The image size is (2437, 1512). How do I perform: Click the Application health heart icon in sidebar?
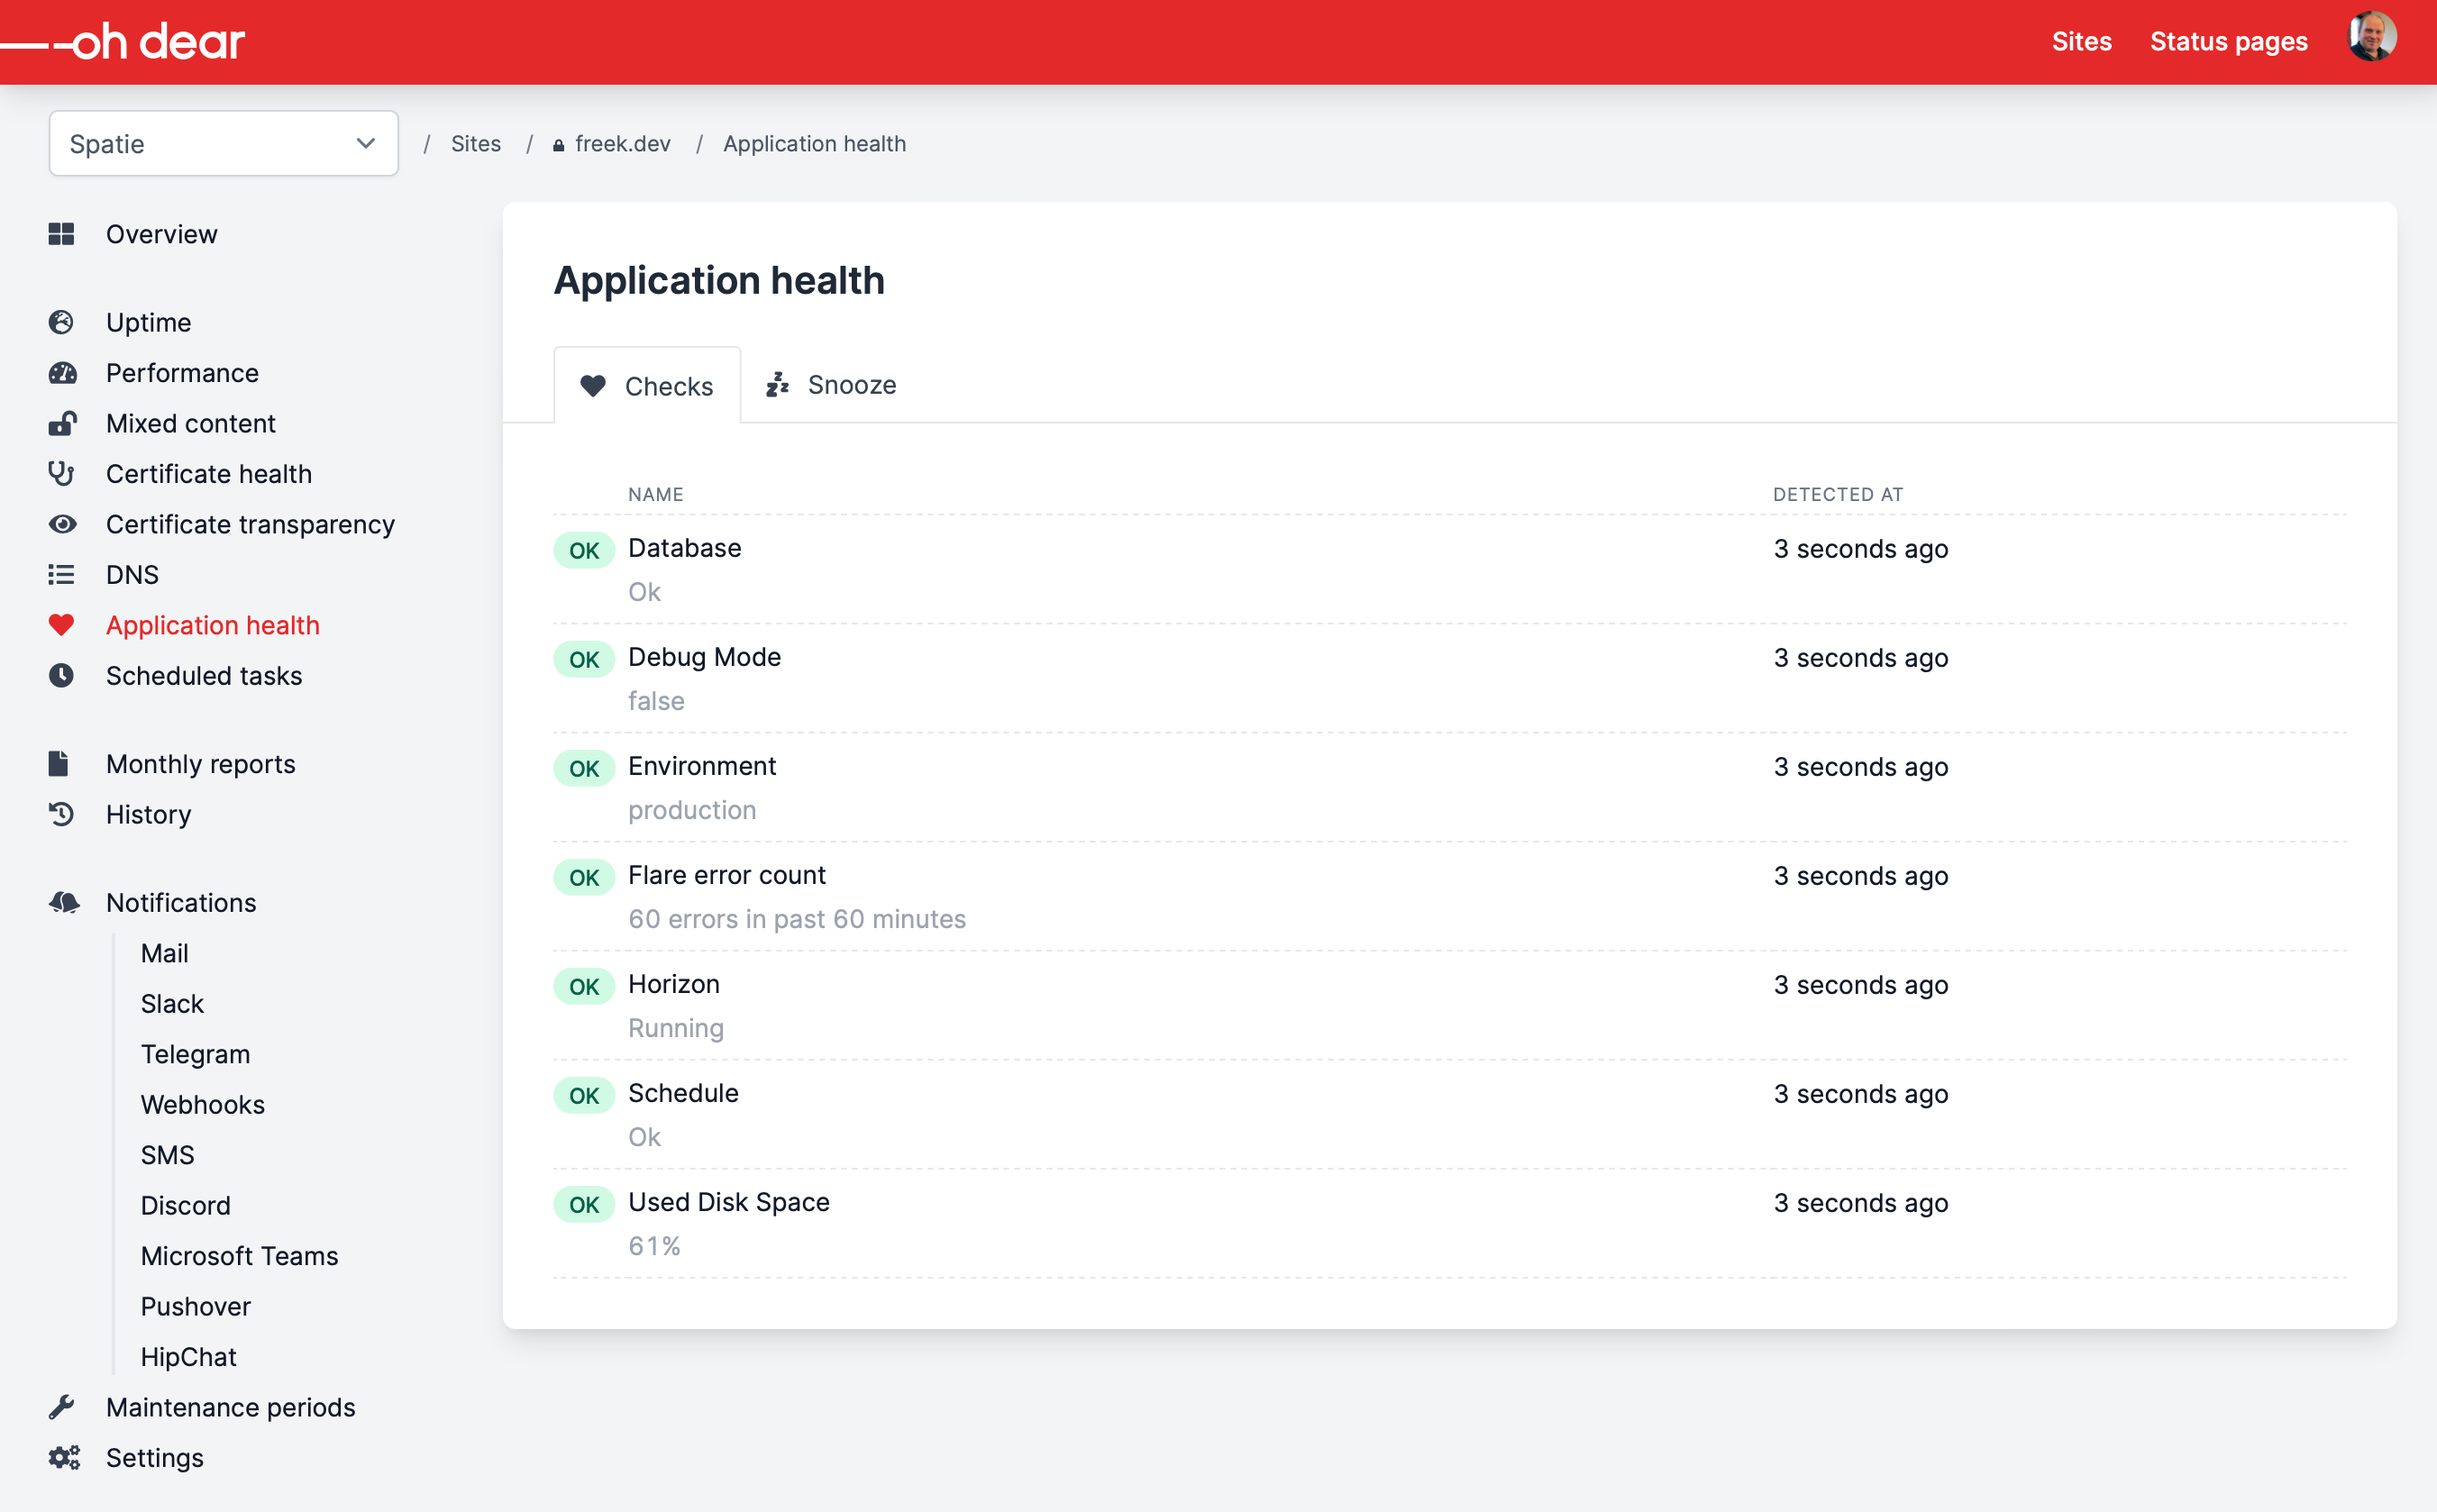[x=62, y=625]
